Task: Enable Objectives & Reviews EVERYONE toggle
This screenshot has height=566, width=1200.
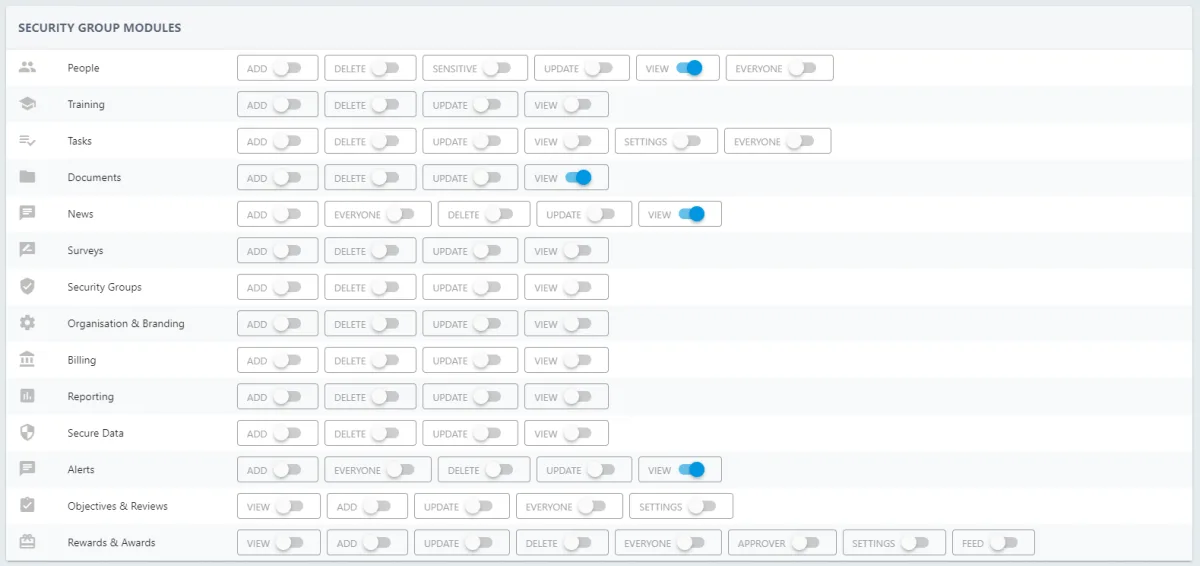Action: 592,506
